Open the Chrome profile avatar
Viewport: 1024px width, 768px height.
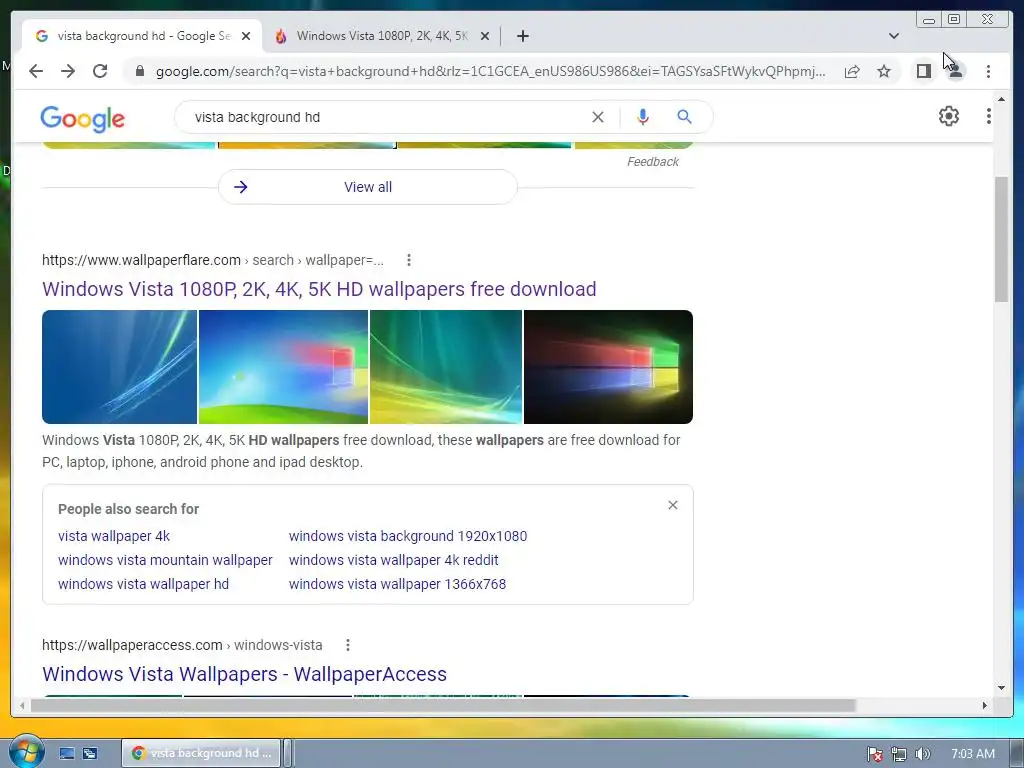coord(955,71)
